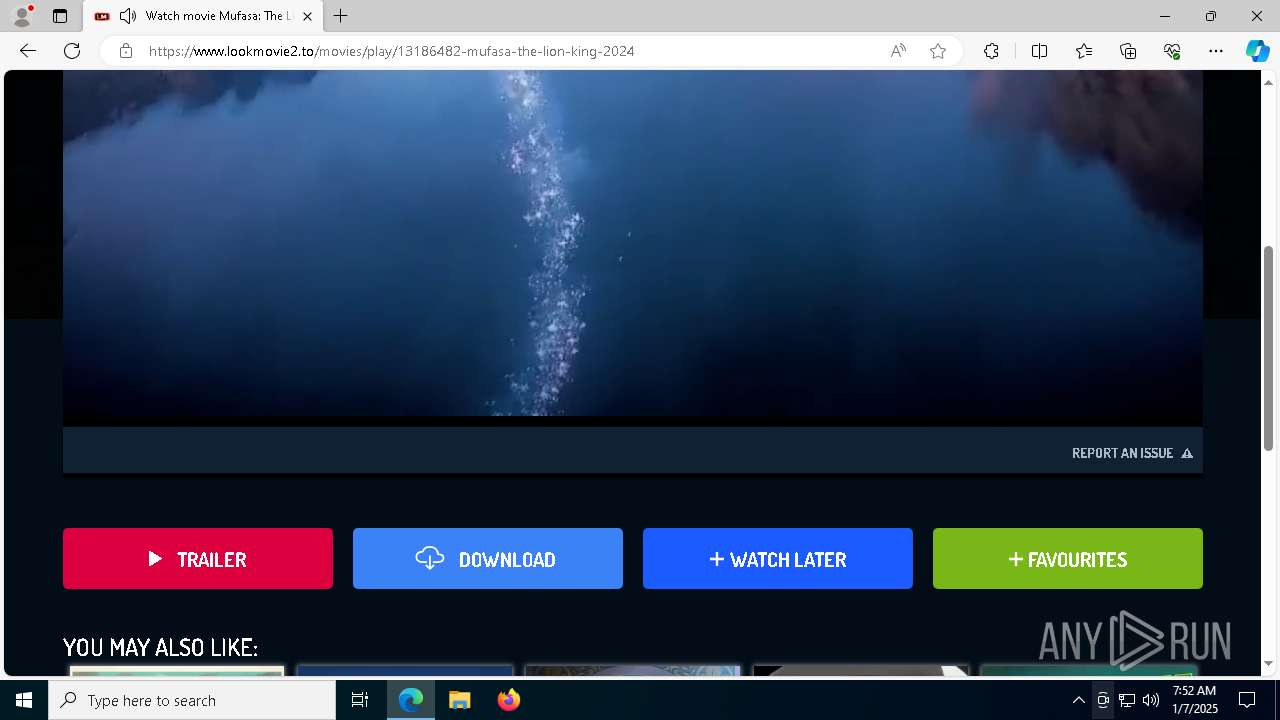Click the lookmovie2.to URL address bar

[391, 51]
